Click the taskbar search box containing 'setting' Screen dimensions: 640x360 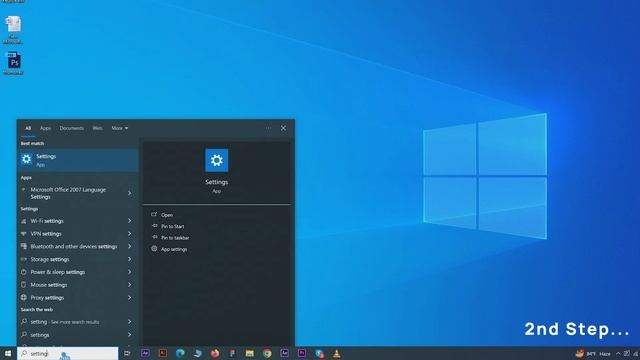pyautogui.click(x=68, y=353)
